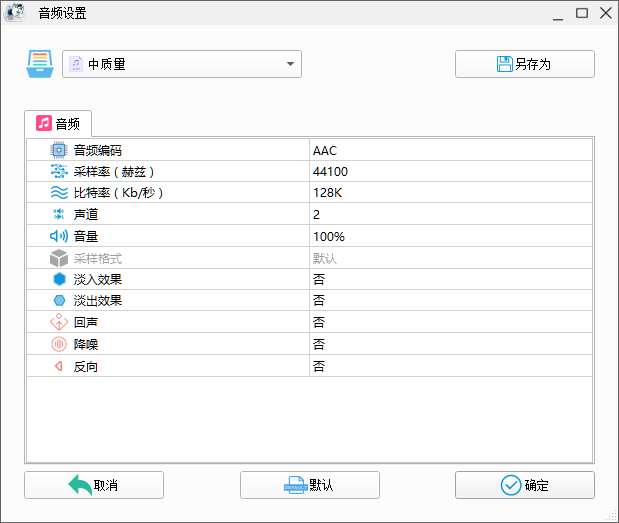The width and height of the screenshot is (619, 523).
Task: Click the 淡出效果 hexagon icon
Action: coord(59,300)
